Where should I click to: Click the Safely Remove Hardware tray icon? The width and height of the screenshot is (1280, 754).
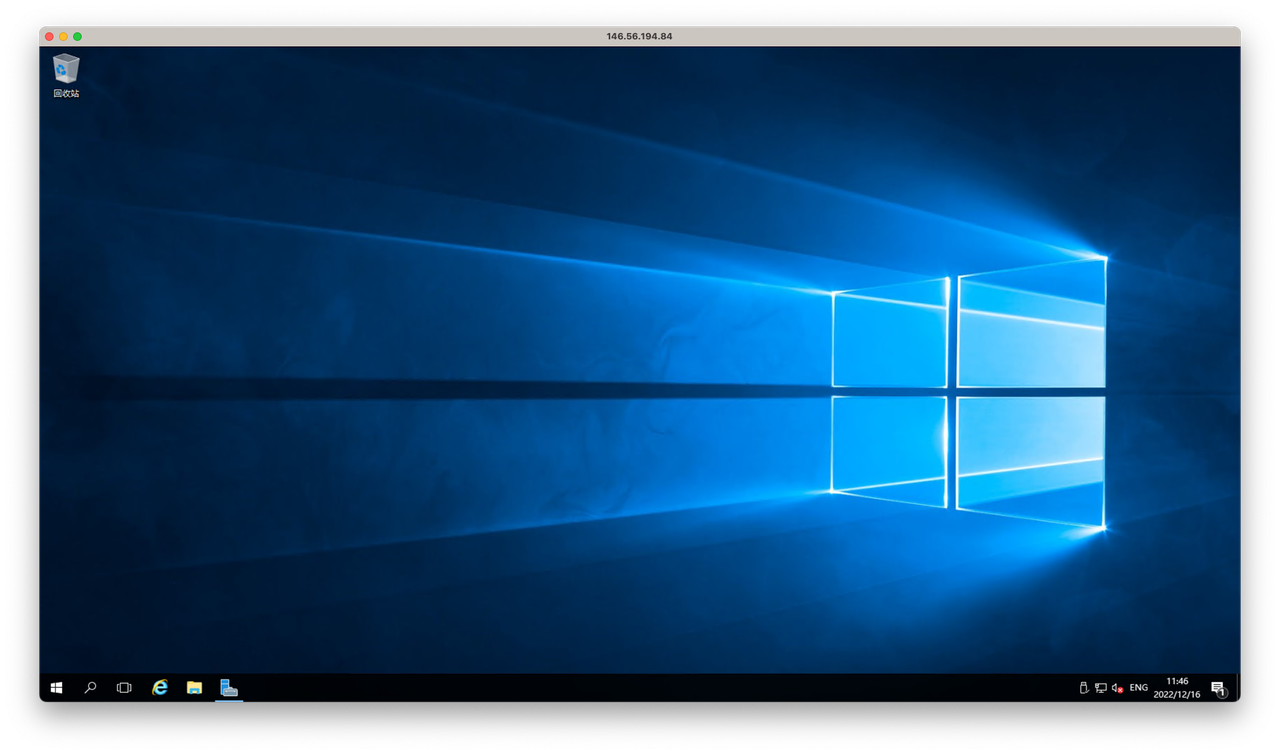pos(1083,688)
